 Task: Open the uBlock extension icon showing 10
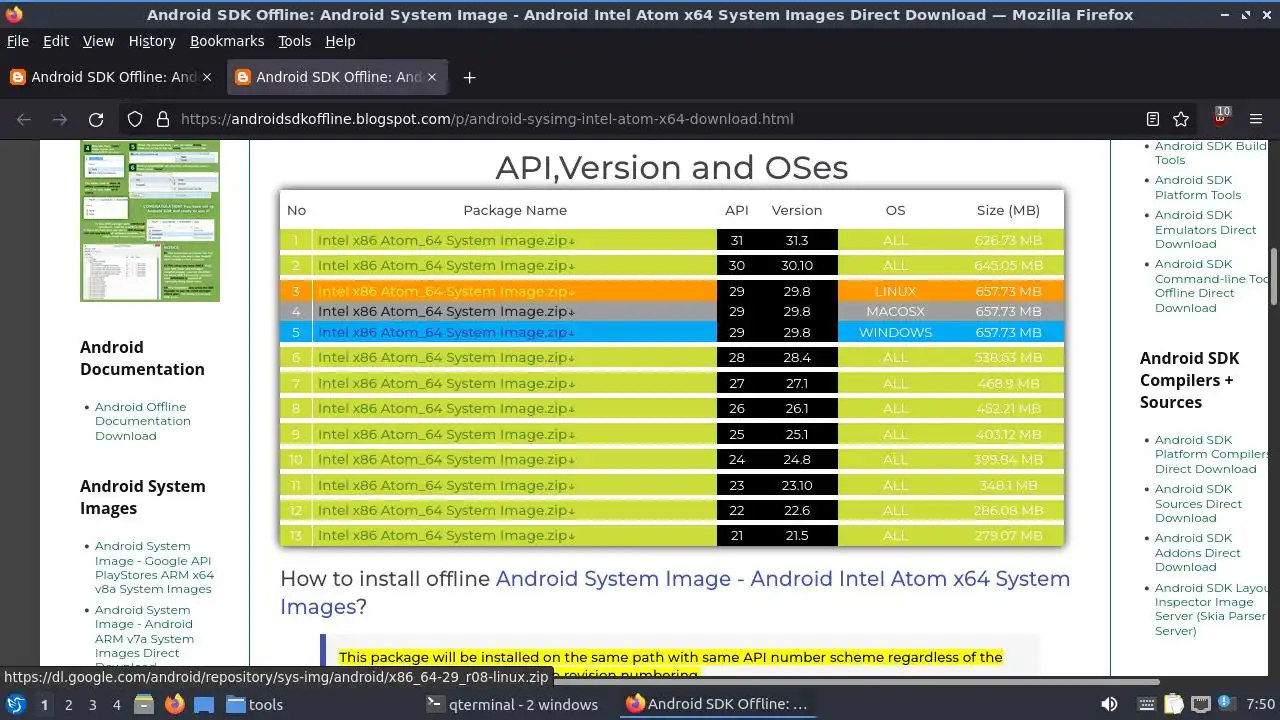pos(1221,117)
